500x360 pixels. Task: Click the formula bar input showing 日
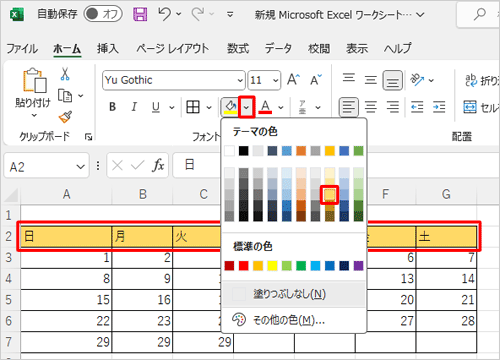click(x=198, y=165)
